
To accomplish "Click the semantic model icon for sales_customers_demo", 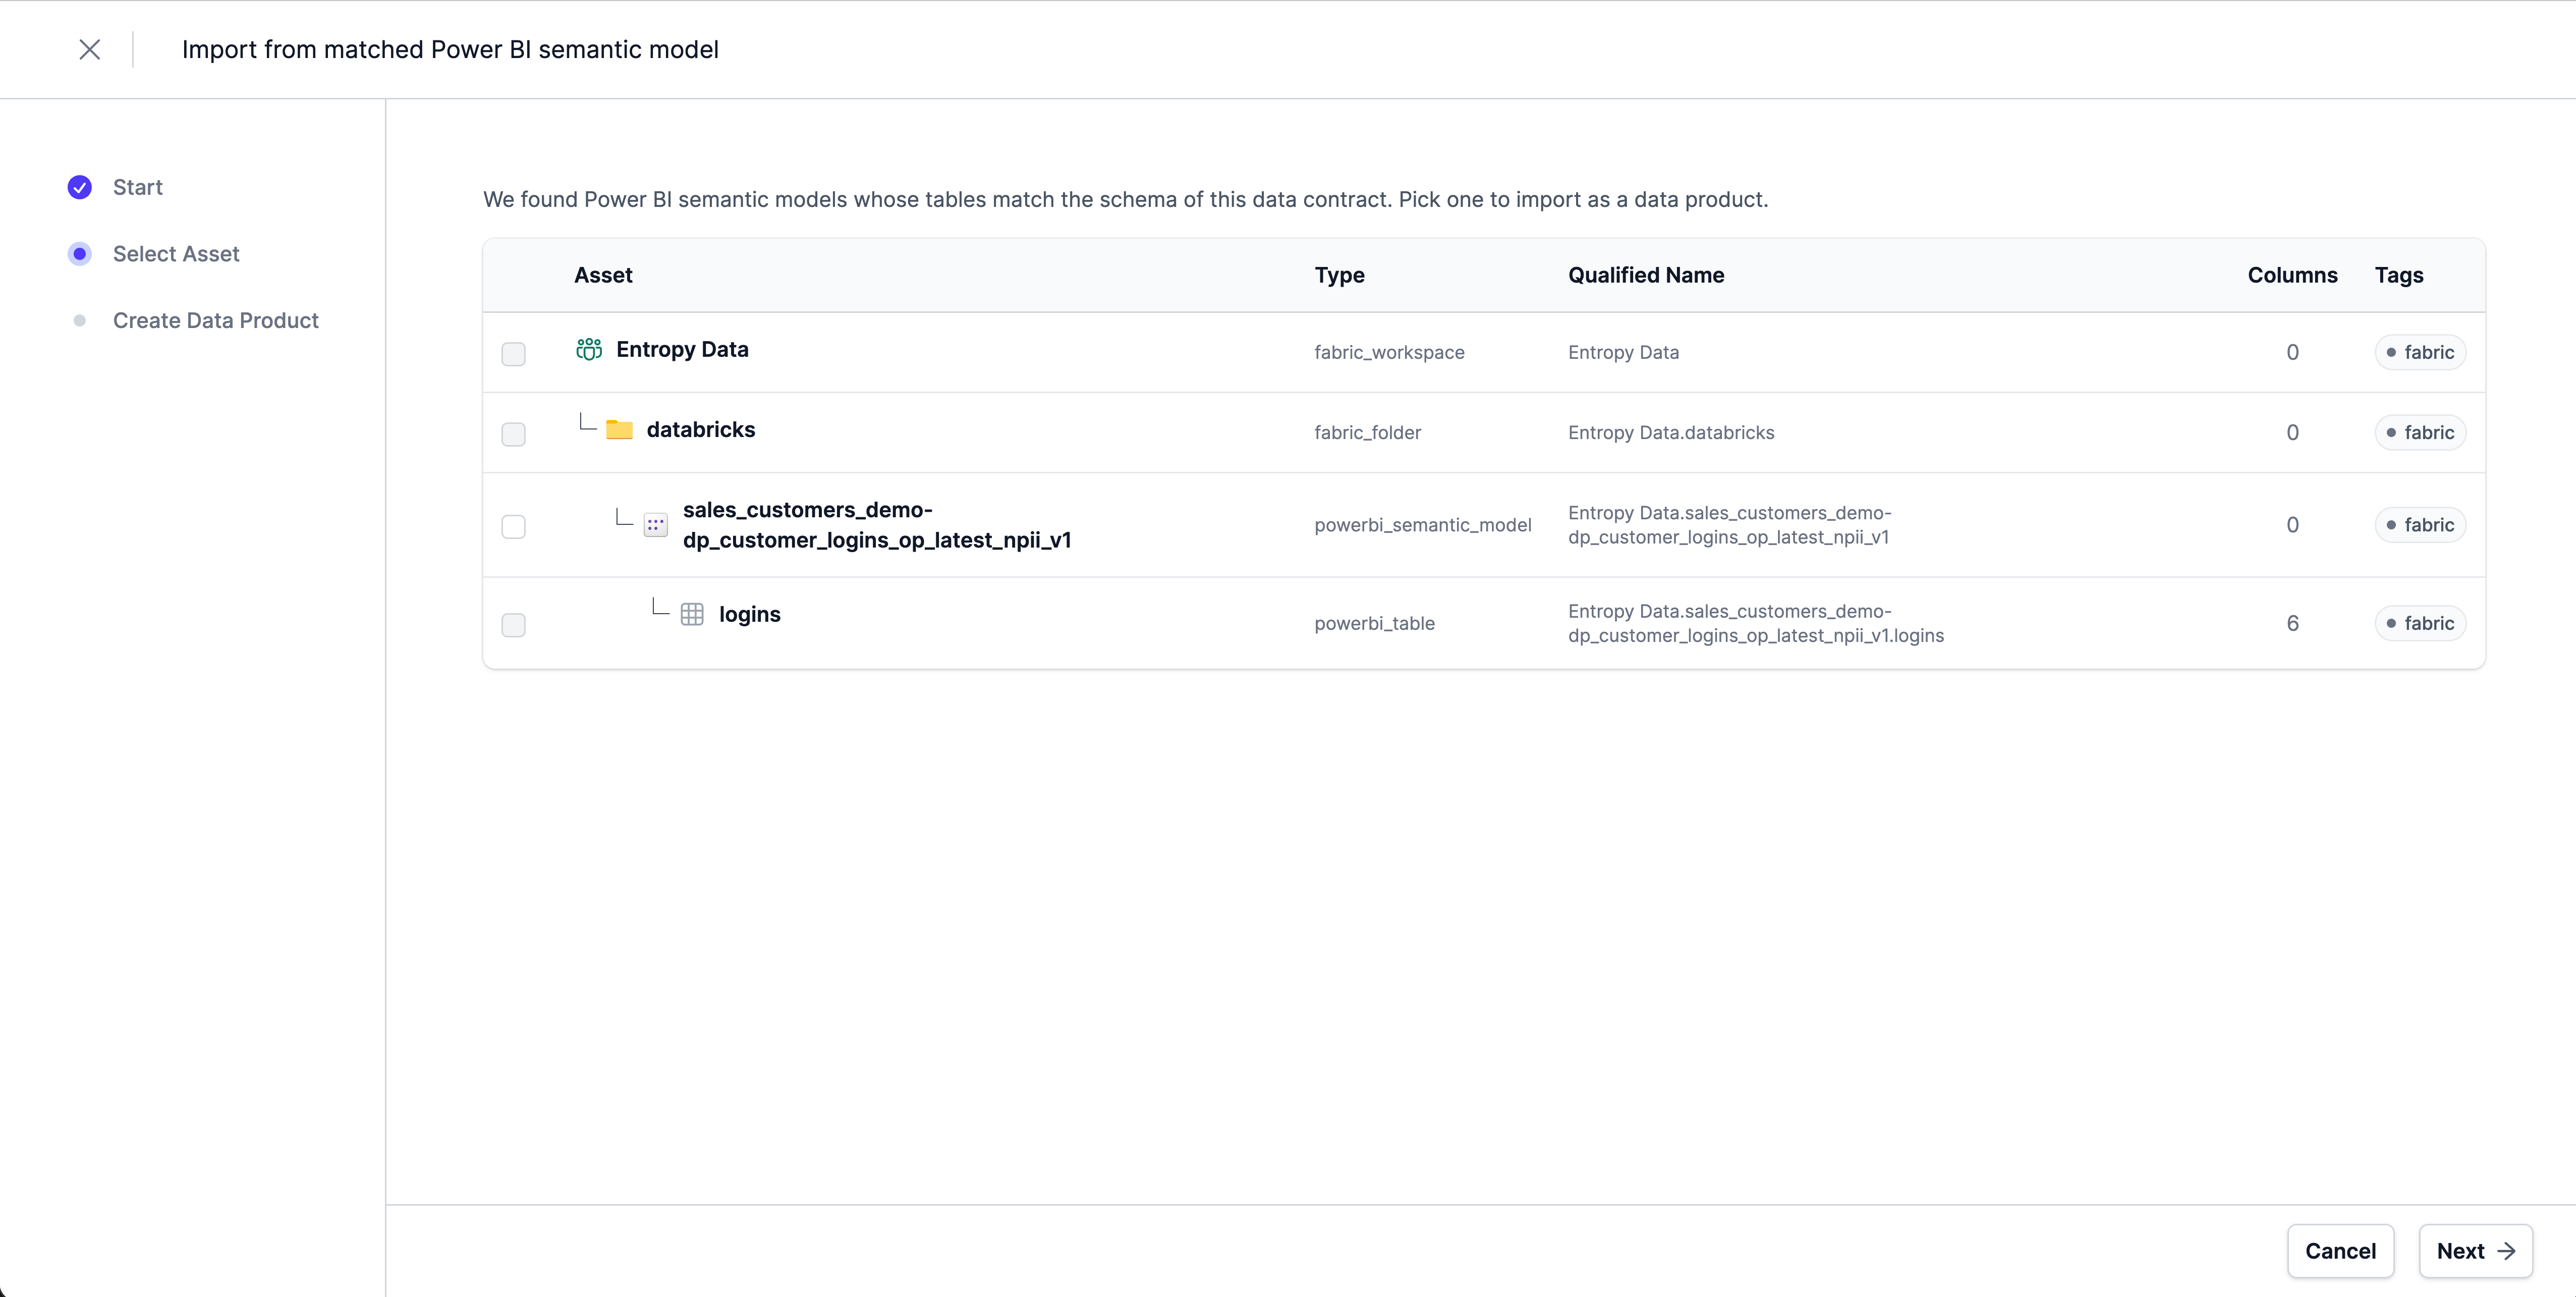I will tap(656, 525).
